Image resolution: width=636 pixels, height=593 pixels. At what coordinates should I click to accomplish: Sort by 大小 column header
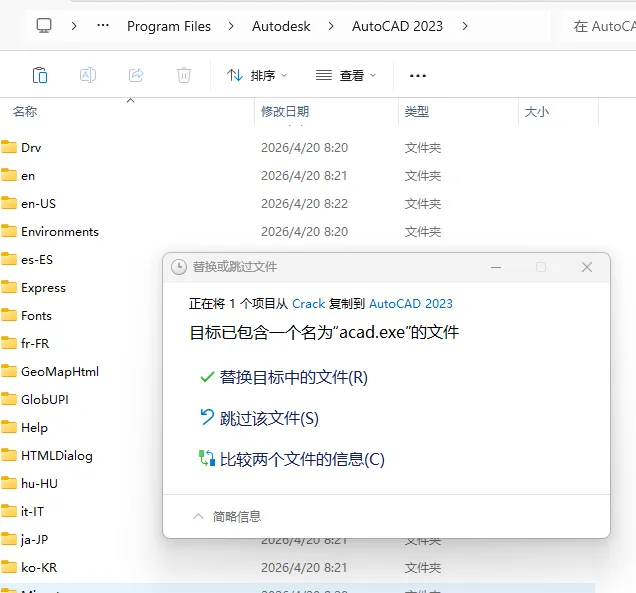537,112
